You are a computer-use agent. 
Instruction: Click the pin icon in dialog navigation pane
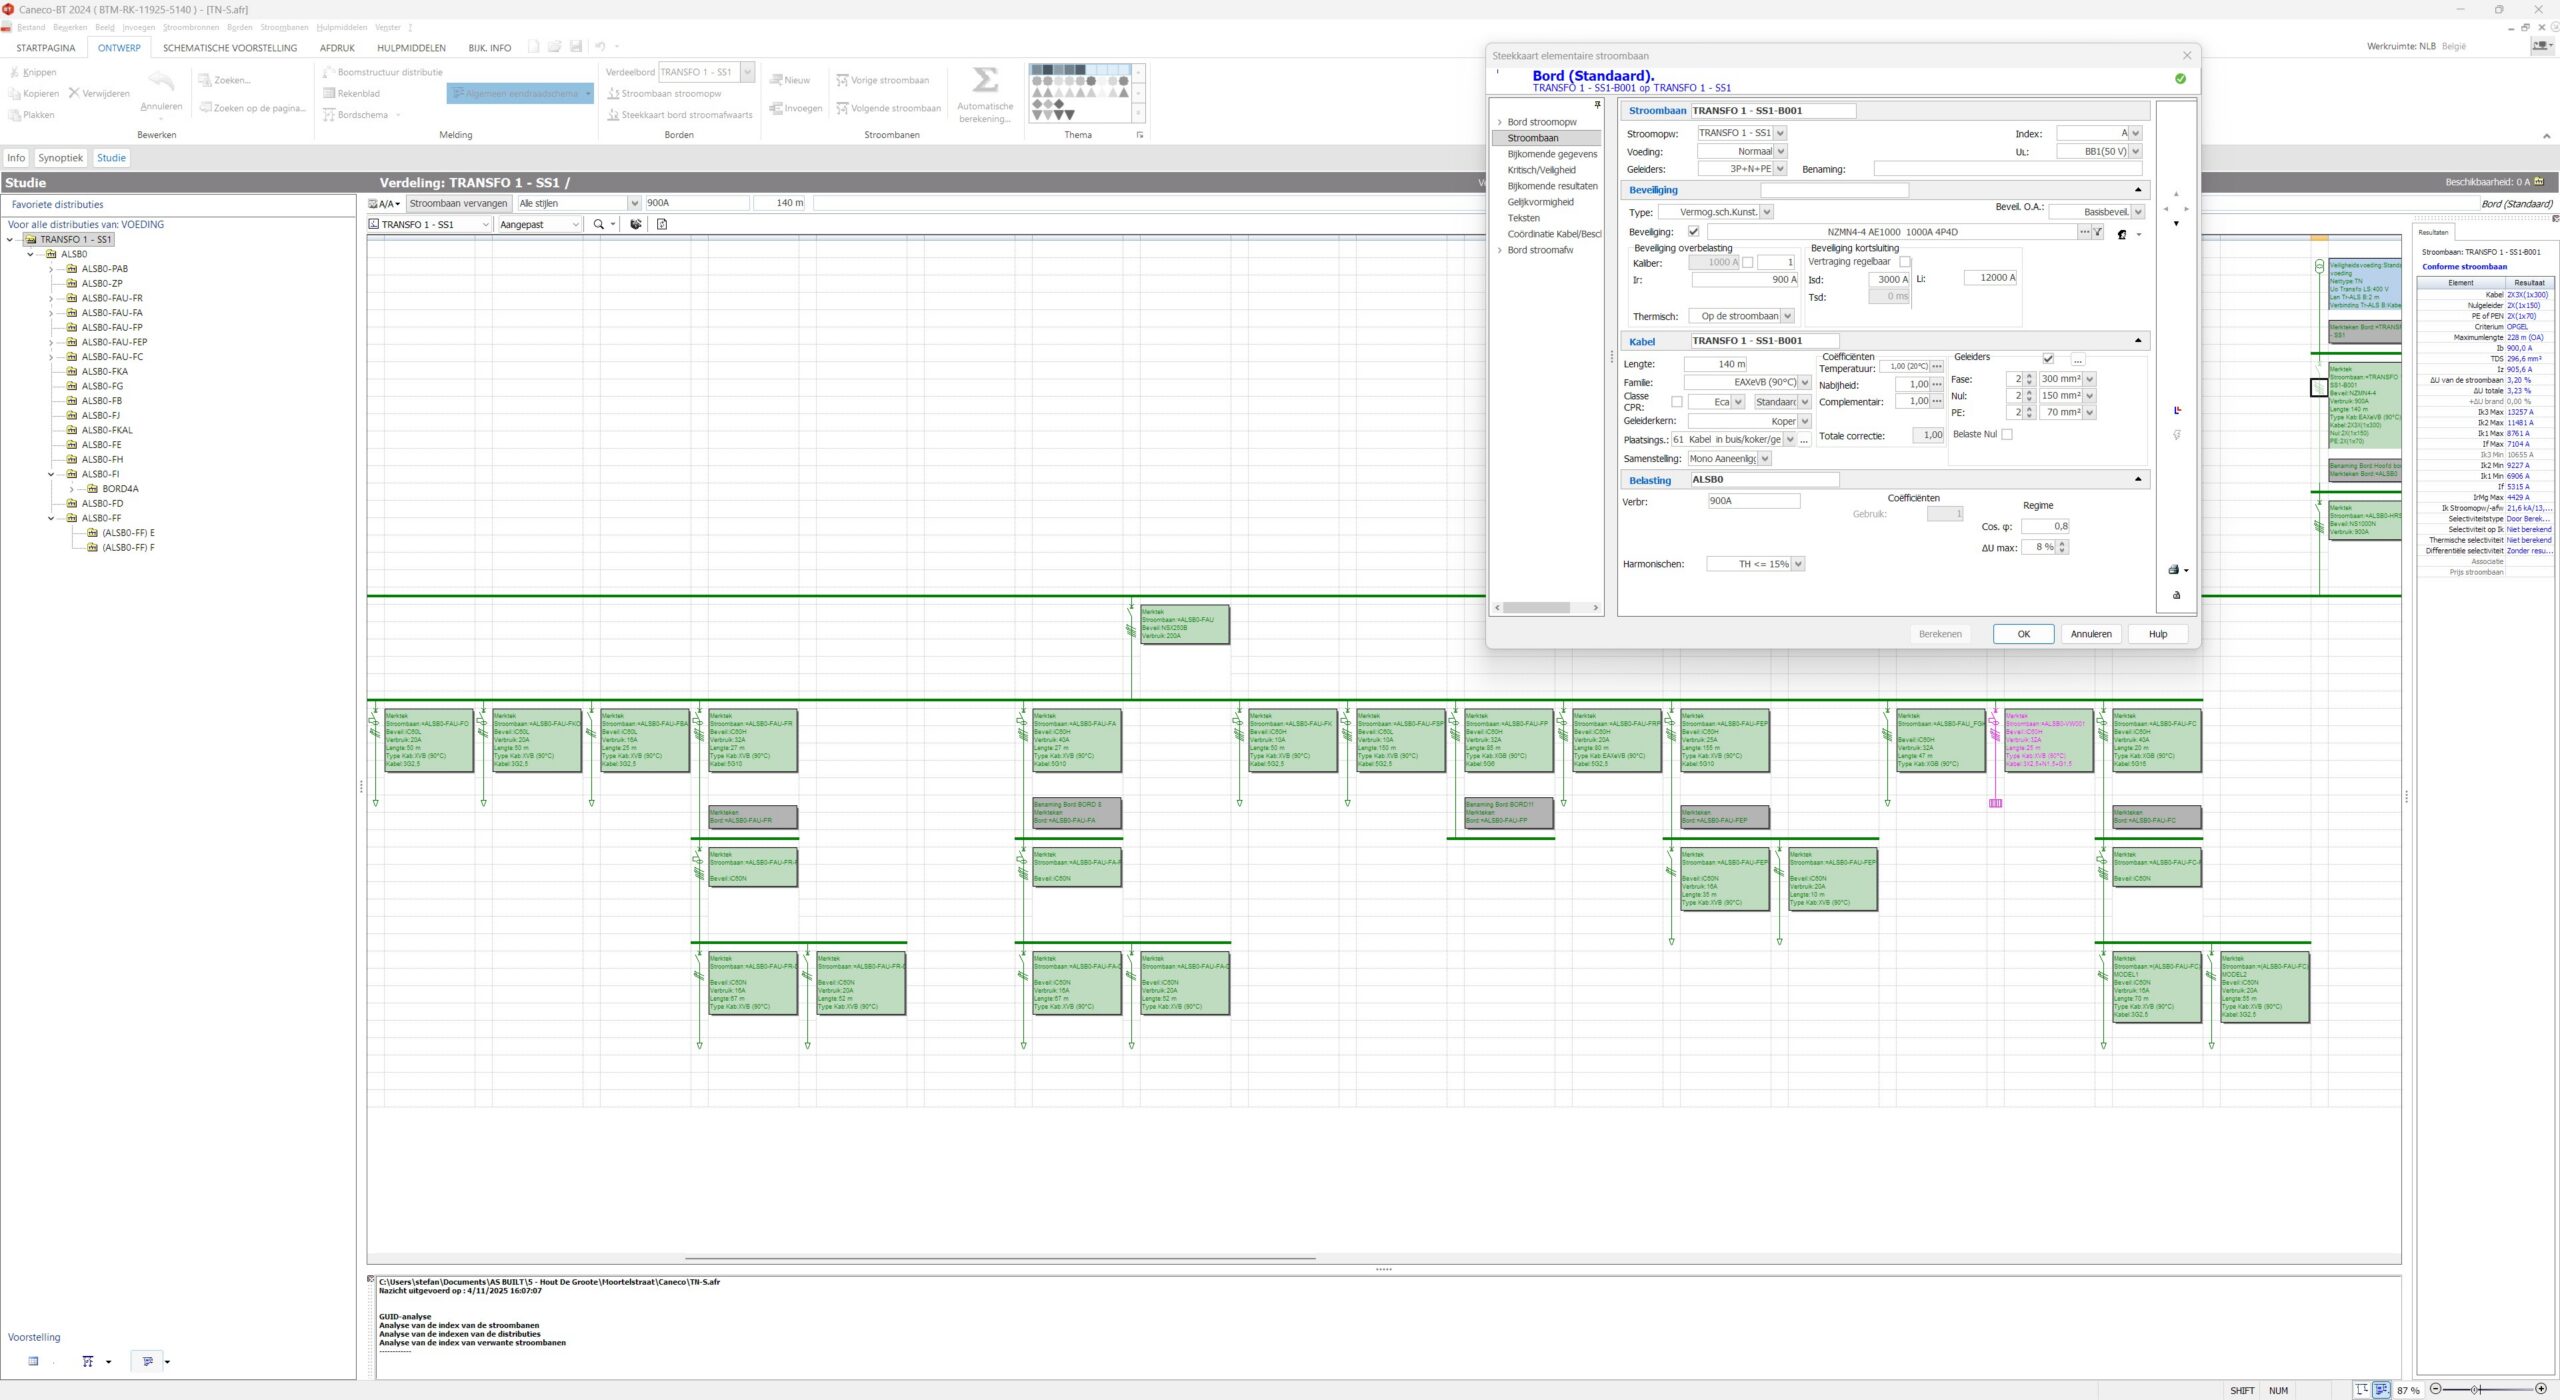tap(1597, 104)
